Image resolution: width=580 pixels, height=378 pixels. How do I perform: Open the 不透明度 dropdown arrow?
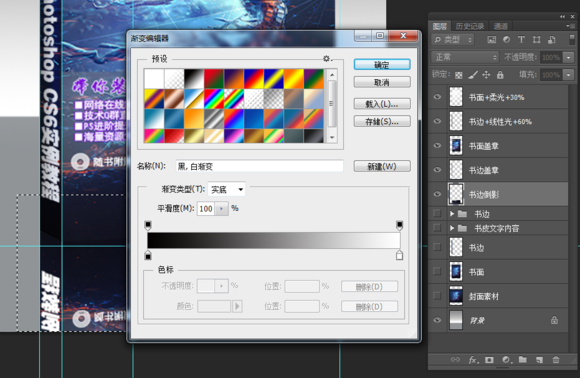(x=569, y=57)
